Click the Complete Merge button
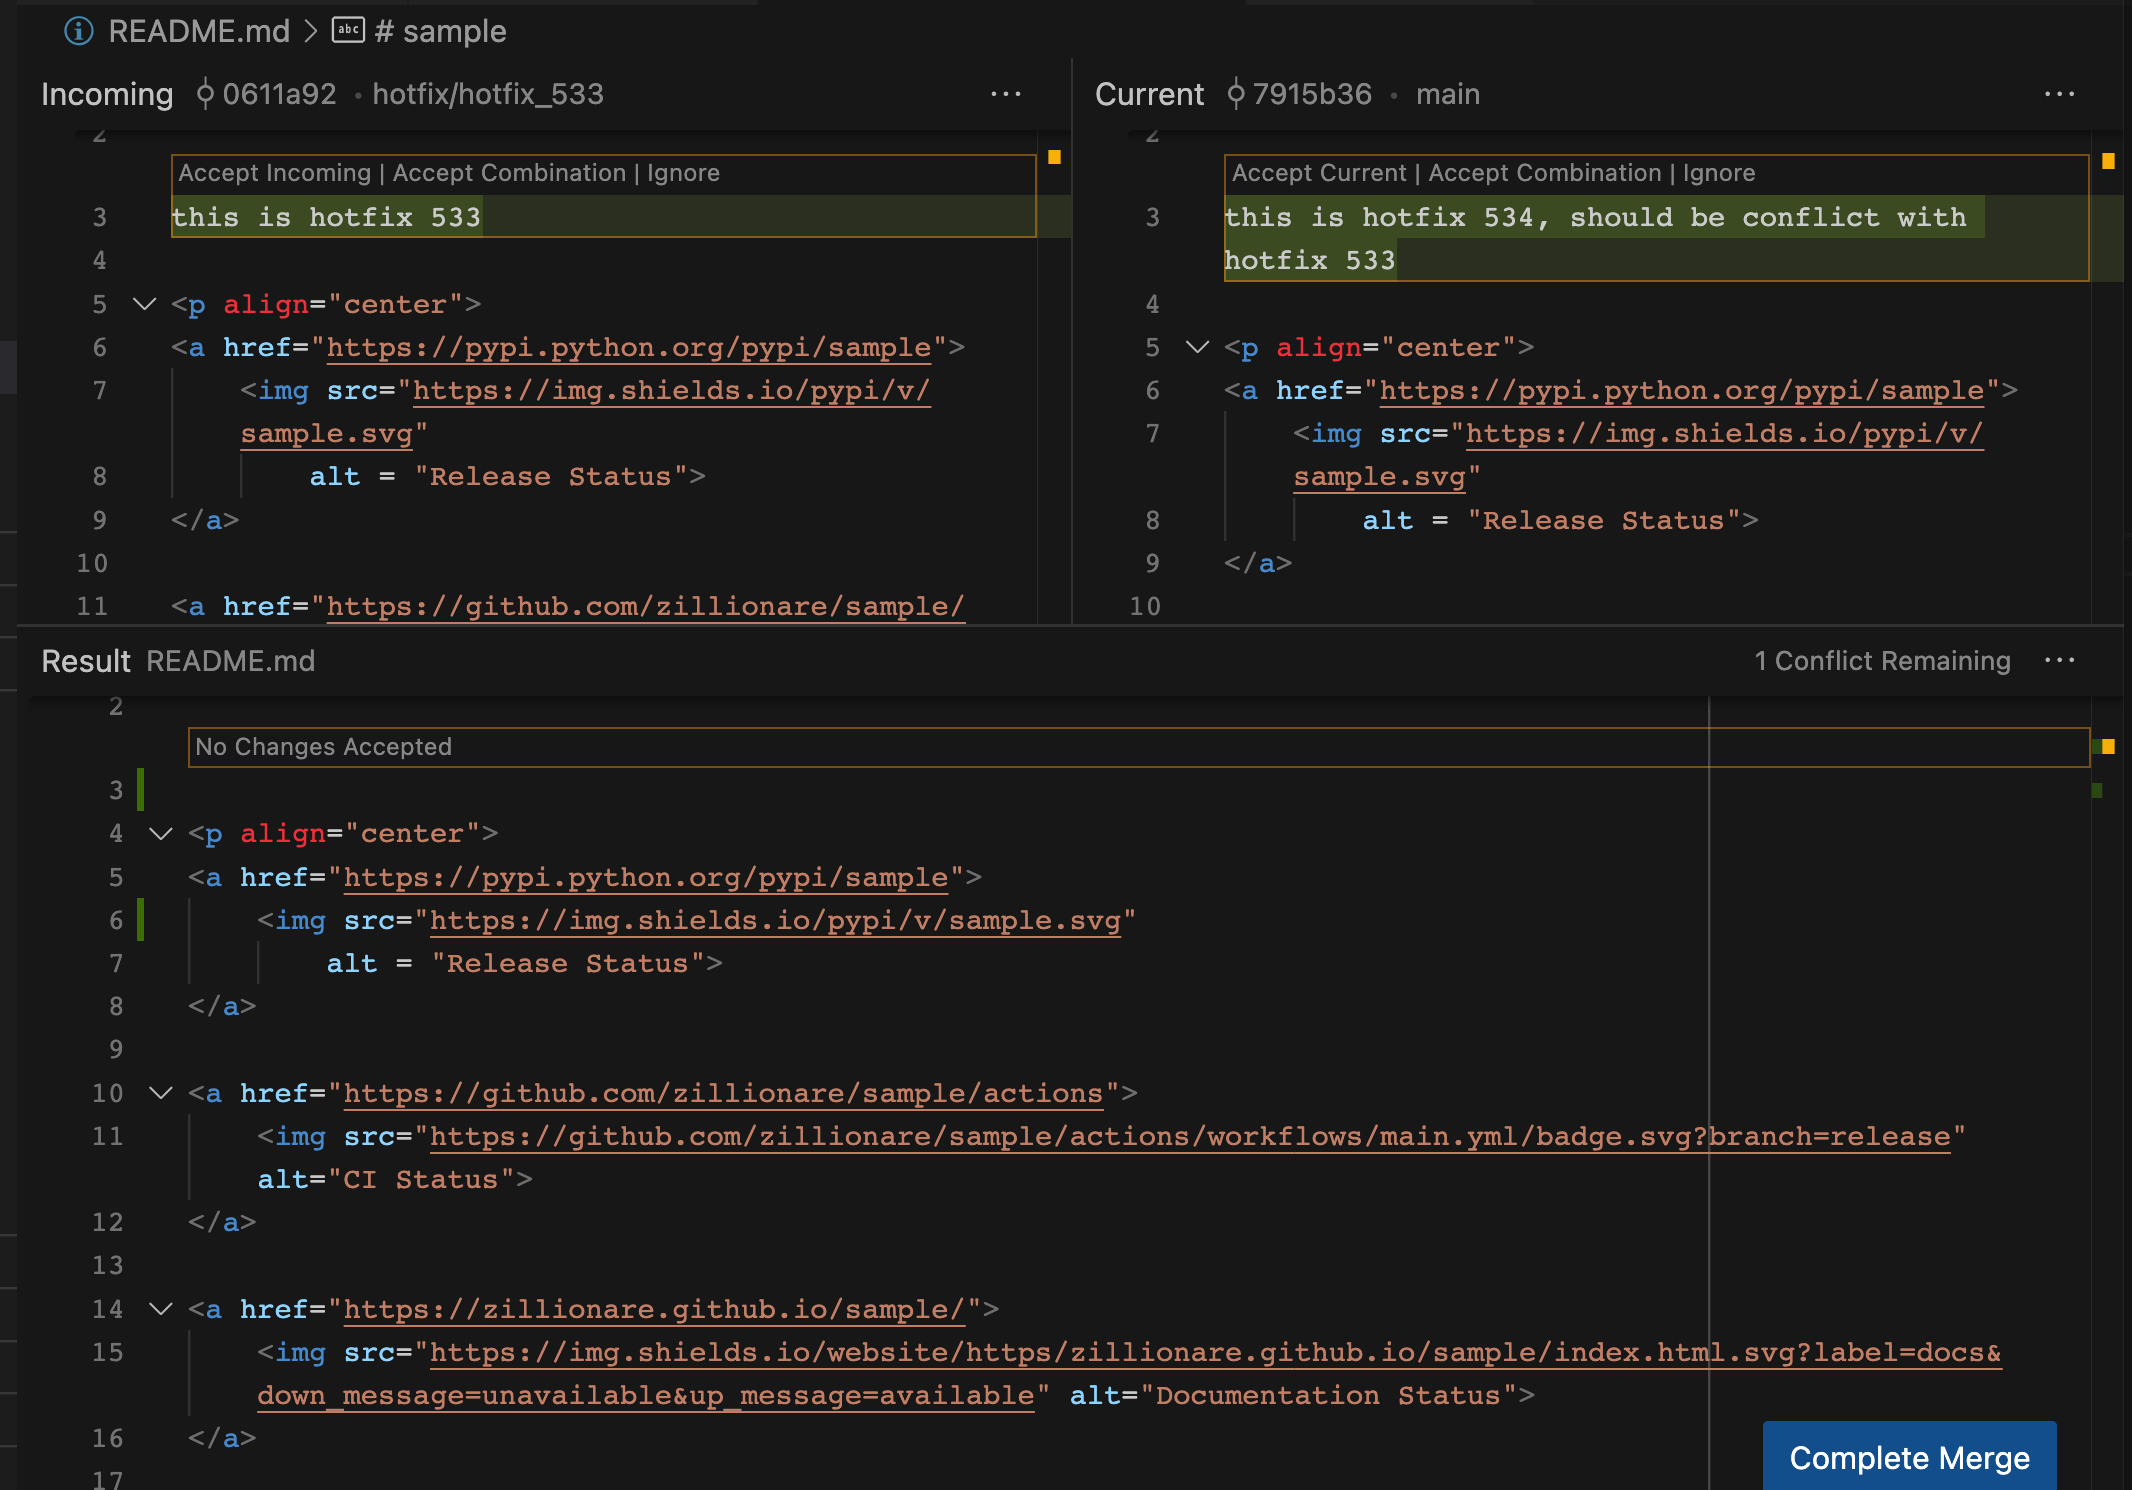 click(x=1908, y=1457)
